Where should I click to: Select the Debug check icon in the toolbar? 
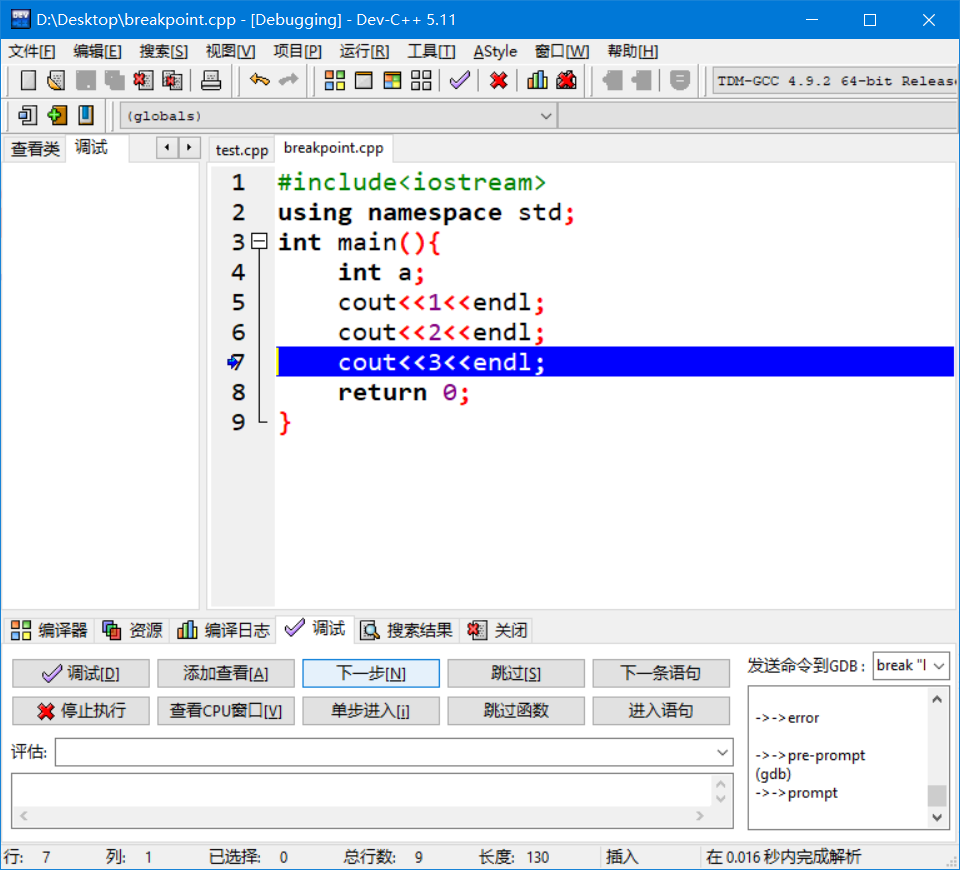pyautogui.click(x=459, y=82)
